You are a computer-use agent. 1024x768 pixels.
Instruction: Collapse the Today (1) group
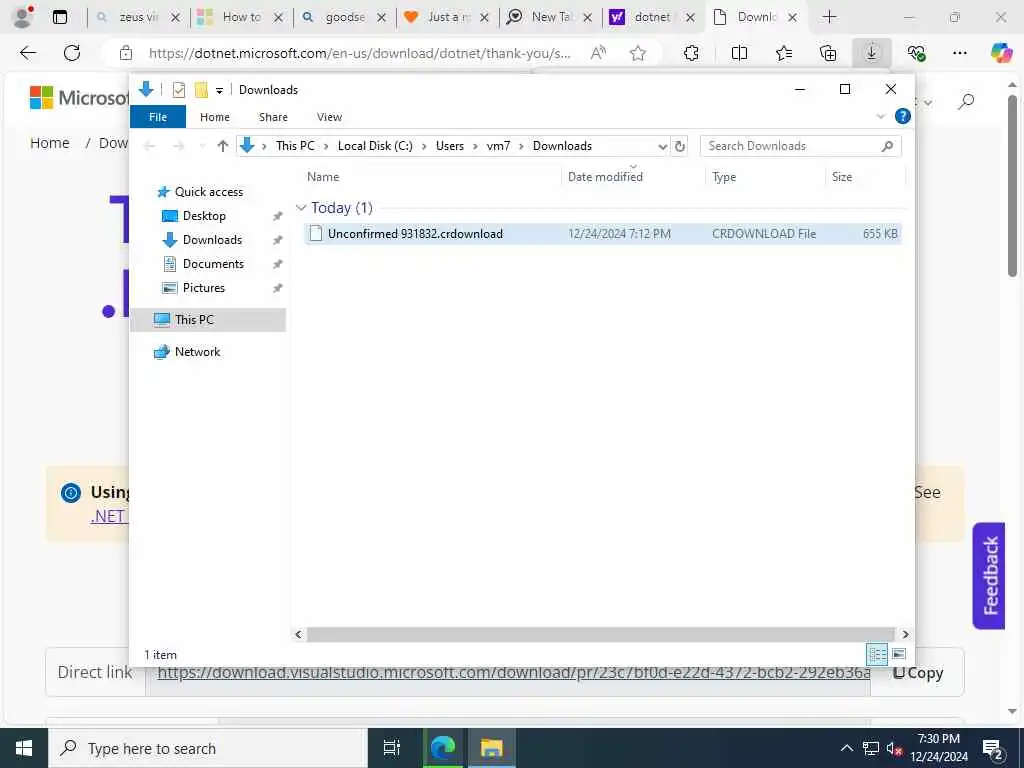point(301,208)
